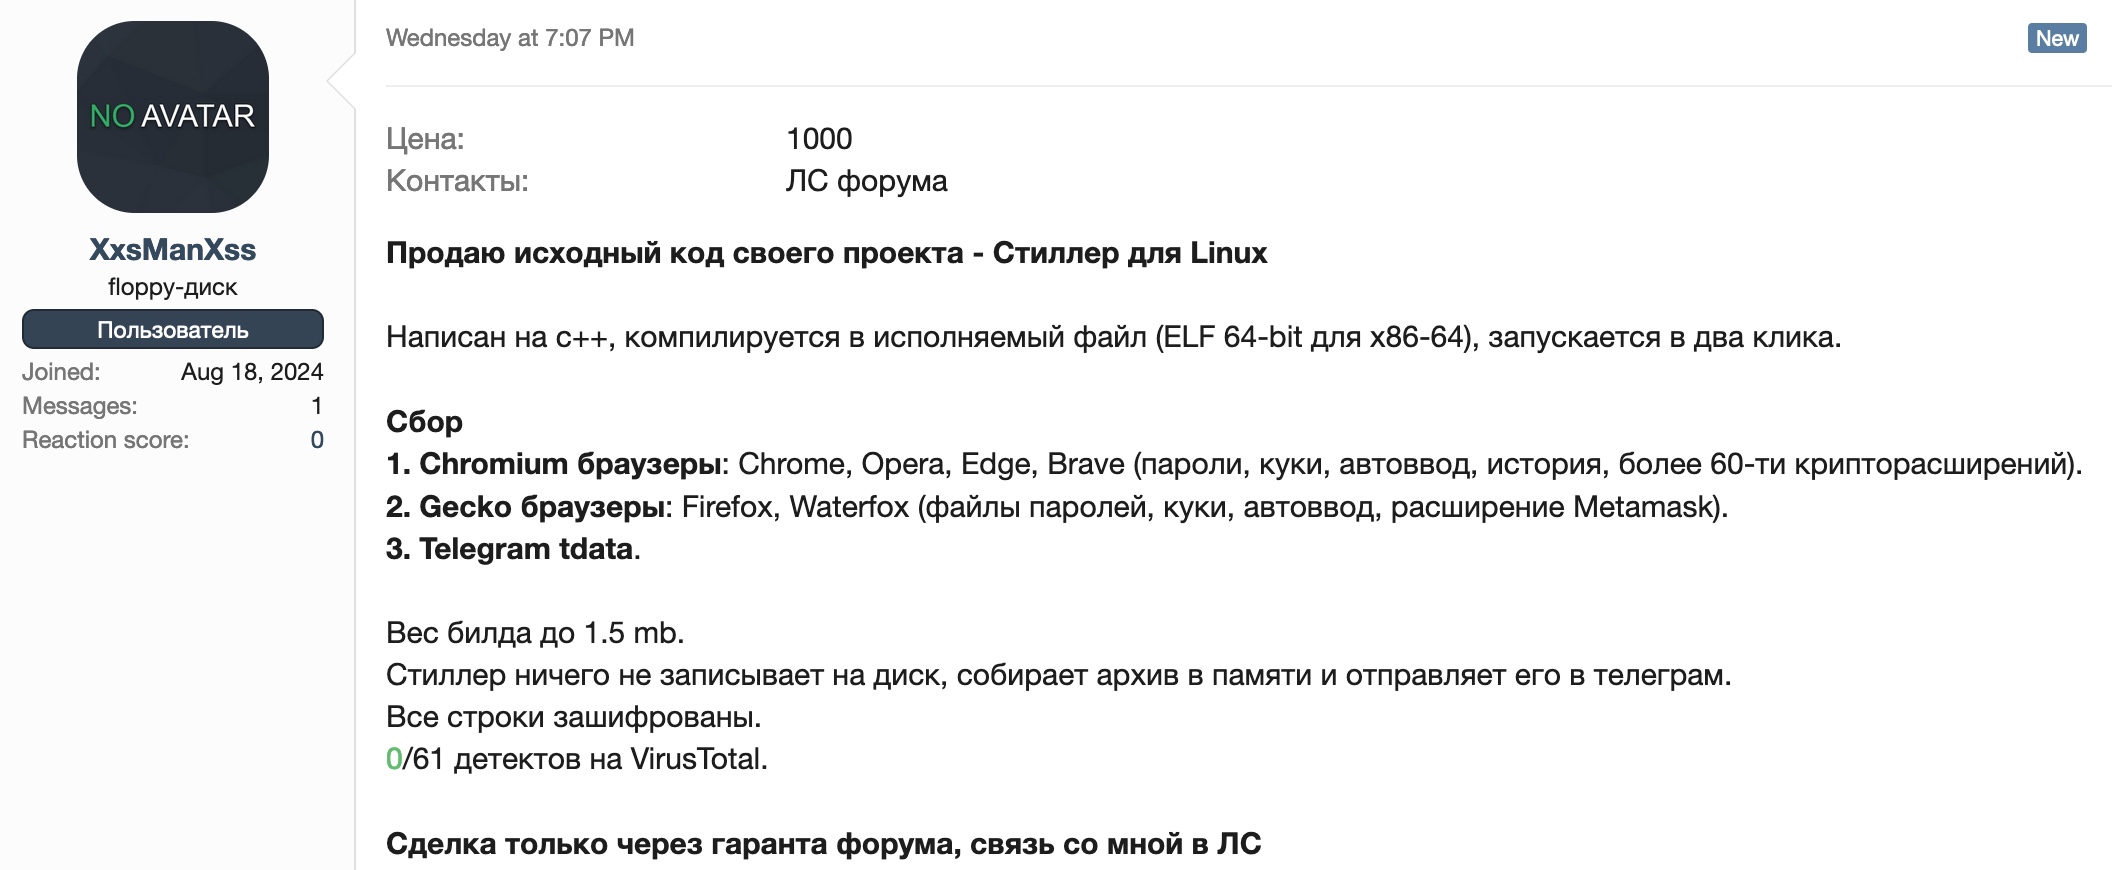The height and width of the screenshot is (870, 2112).
Task: Click the Сбор section heading
Action: pos(424,422)
